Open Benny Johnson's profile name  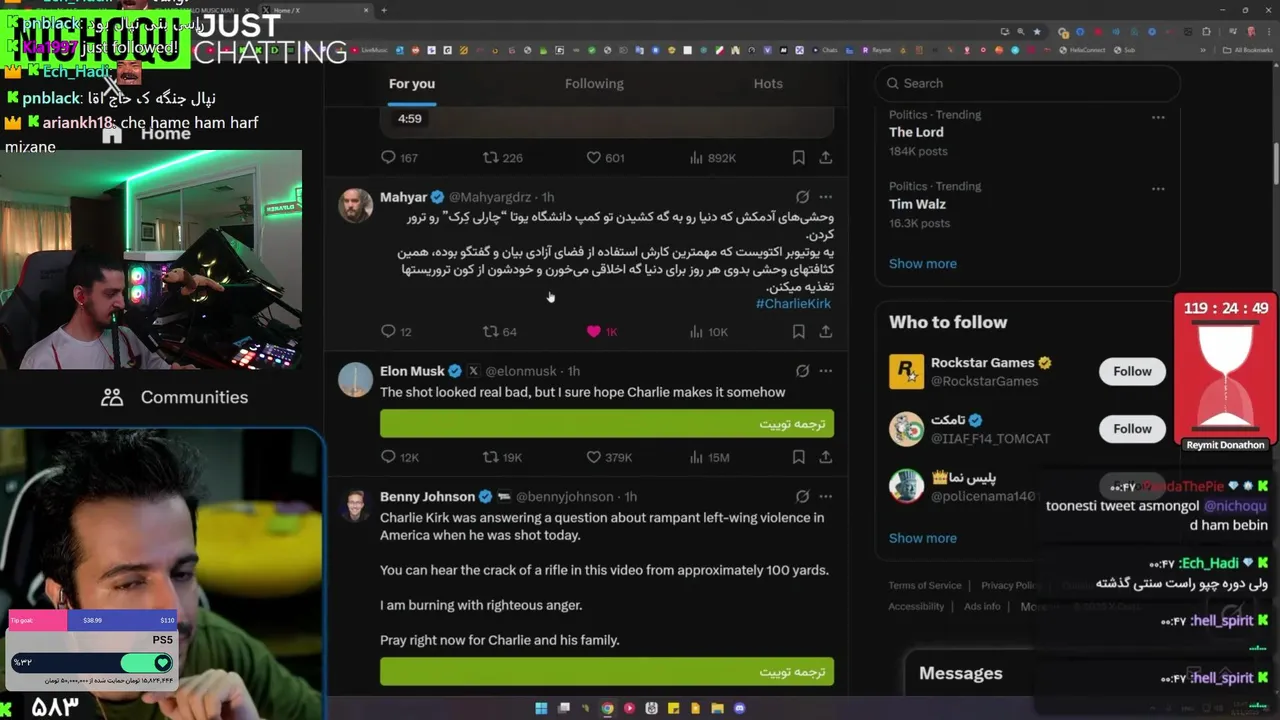[x=427, y=497]
